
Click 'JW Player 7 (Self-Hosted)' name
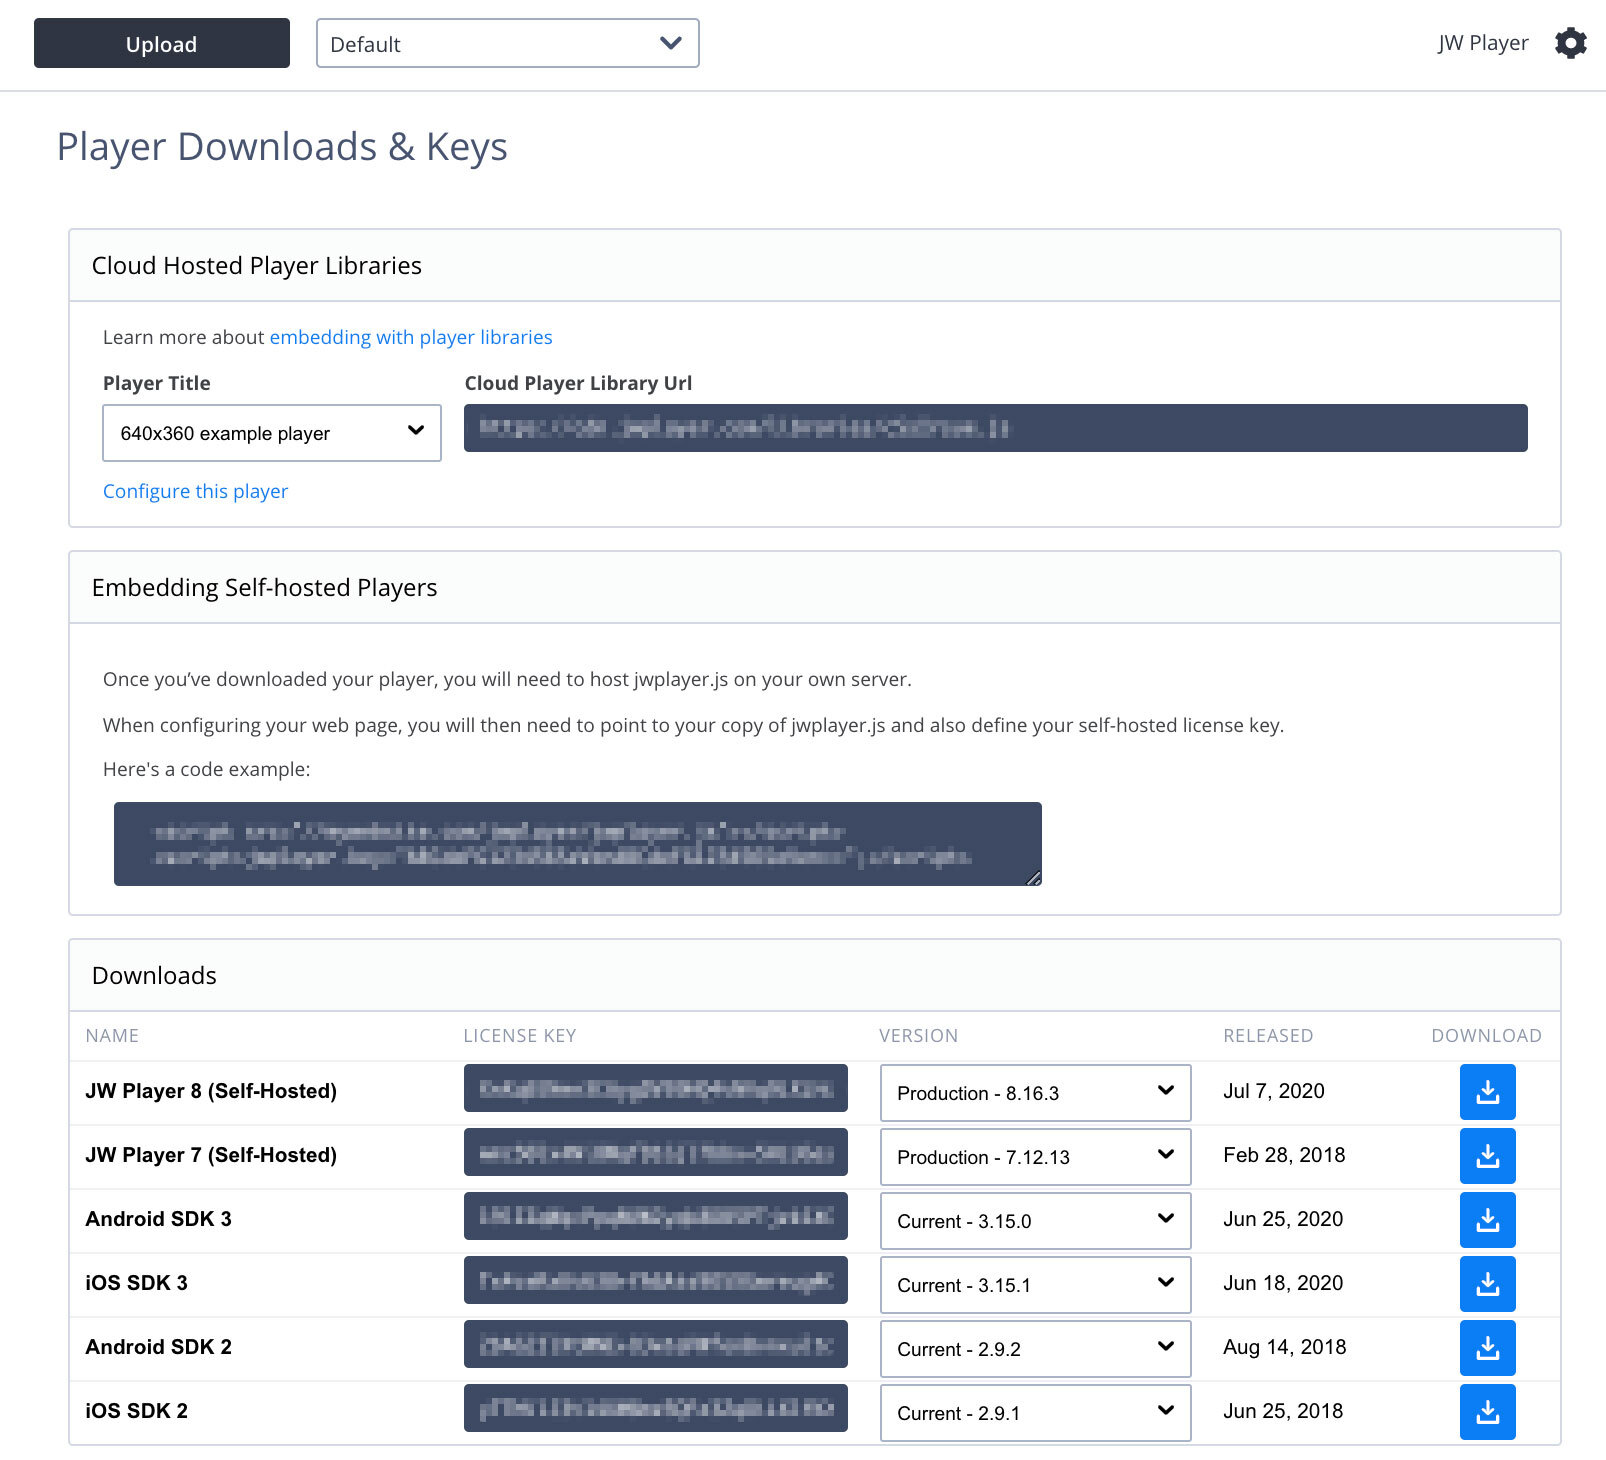pyautogui.click(x=211, y=1155)
